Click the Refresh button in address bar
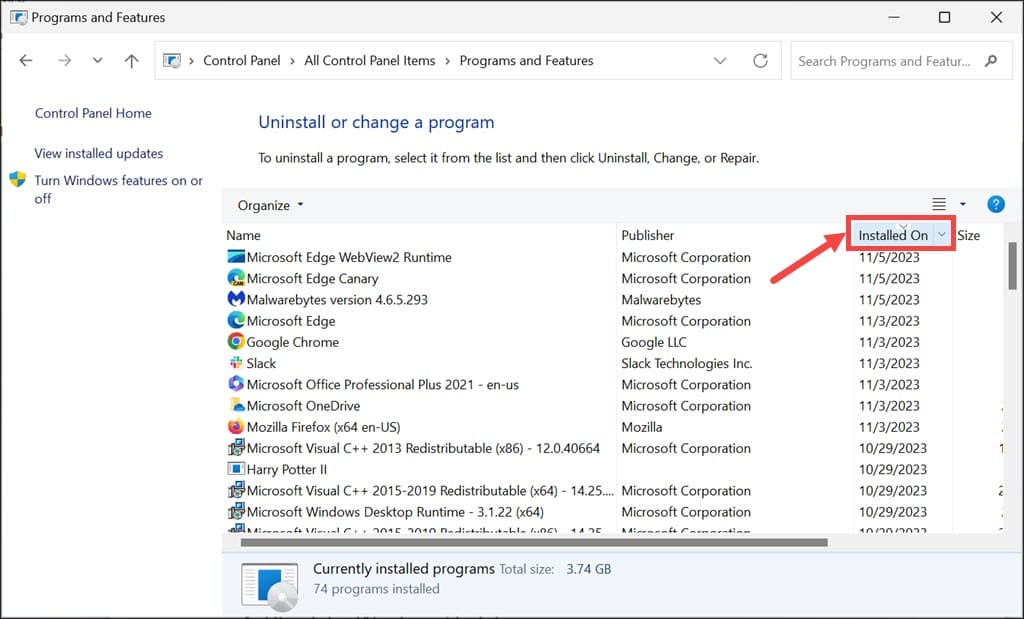1024x619 pixels. (x=760, y=61)
